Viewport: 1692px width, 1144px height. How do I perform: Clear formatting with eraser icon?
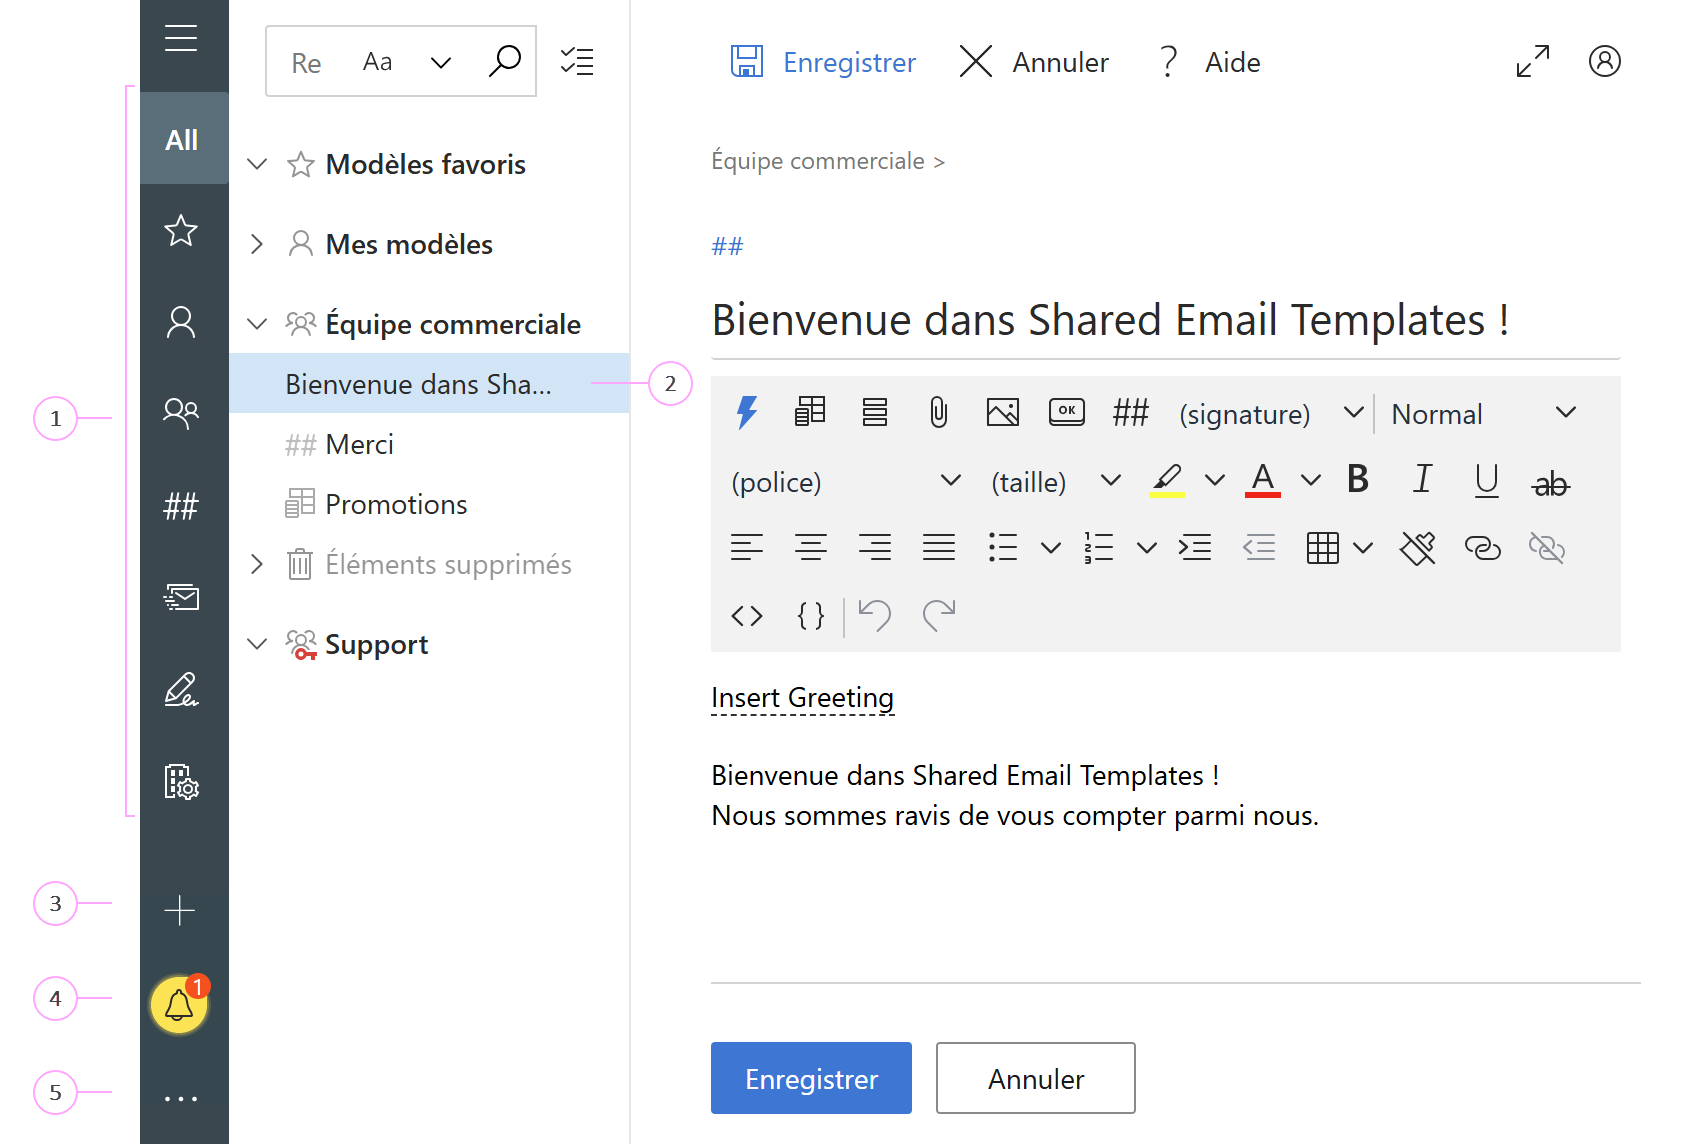tap(1418, 547)
